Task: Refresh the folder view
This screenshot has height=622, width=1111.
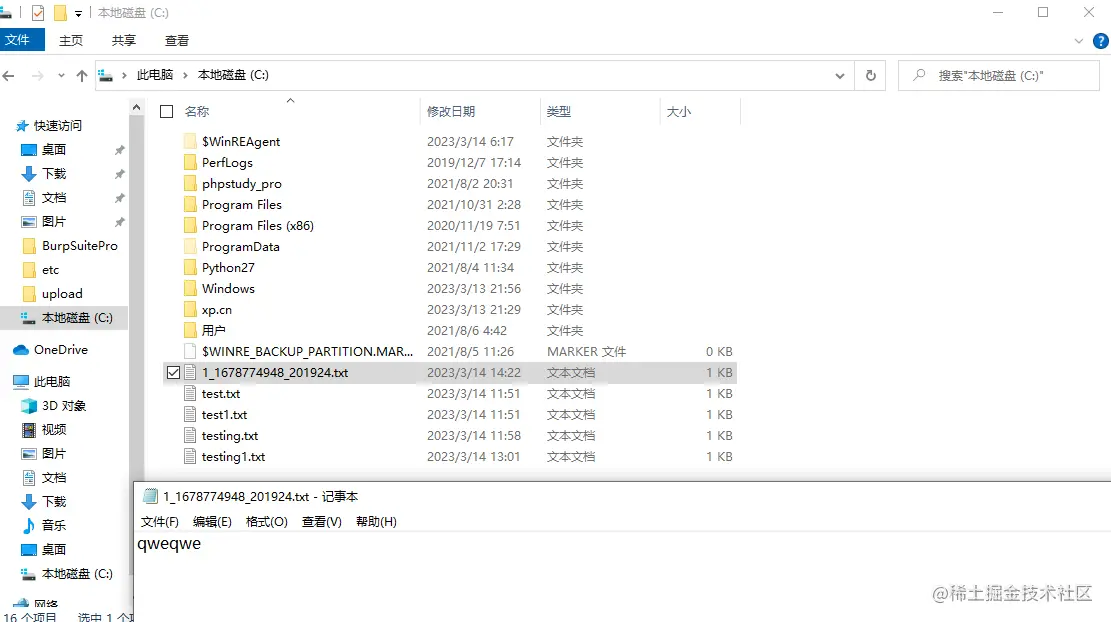Action: (871, 75)
